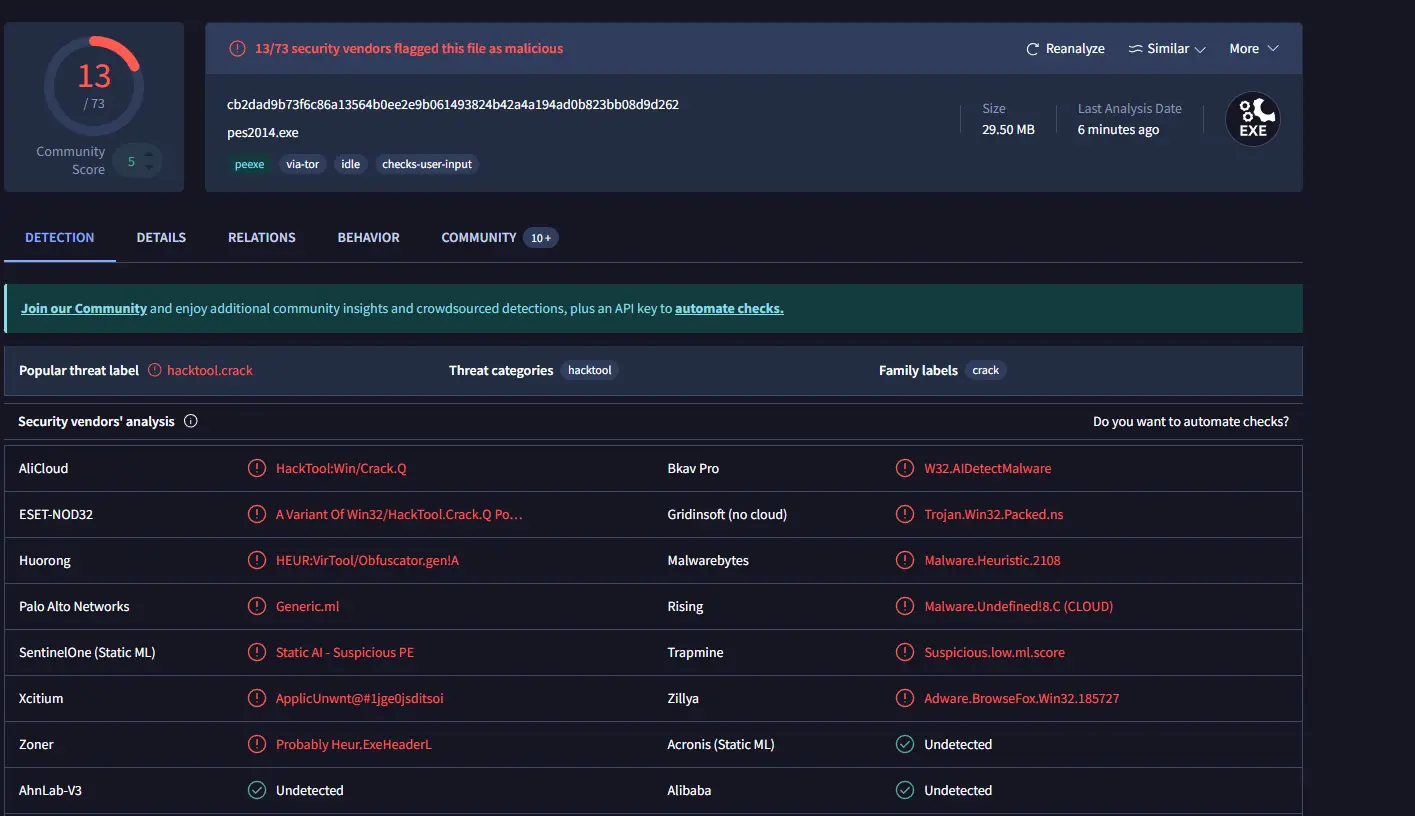Click the automate checks link in banner
The width and height of the screenshot is (1415, 816).
pos(729,308)
